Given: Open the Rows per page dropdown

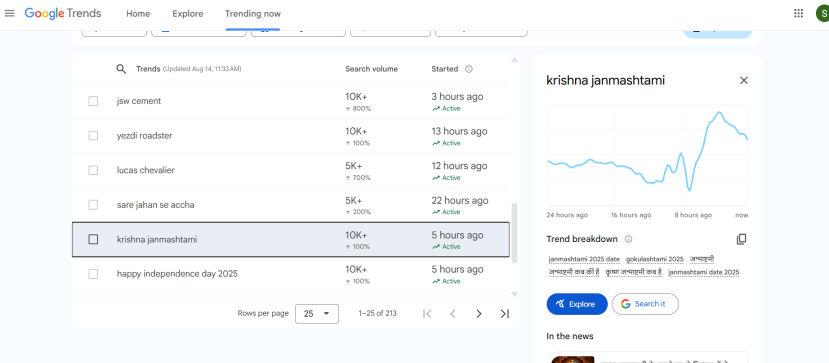Looking at the screenshot, I should click(317, 314).
